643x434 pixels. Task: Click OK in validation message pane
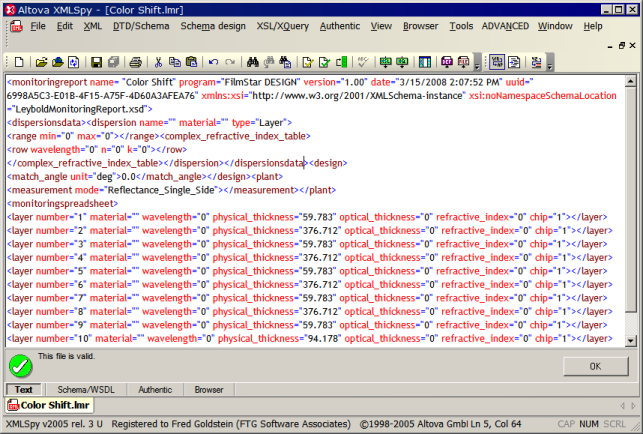point(595,366)
